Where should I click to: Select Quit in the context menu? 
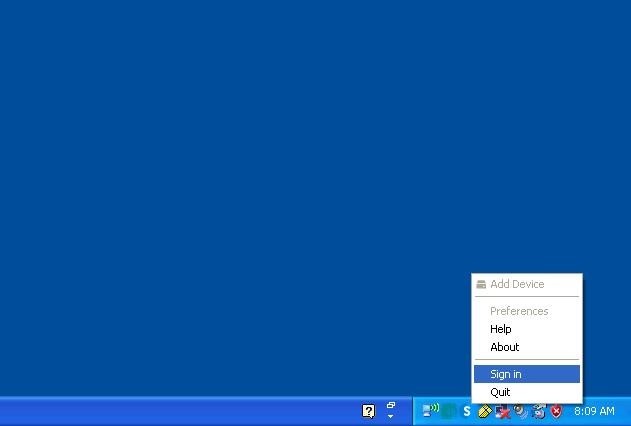(527, 392)
